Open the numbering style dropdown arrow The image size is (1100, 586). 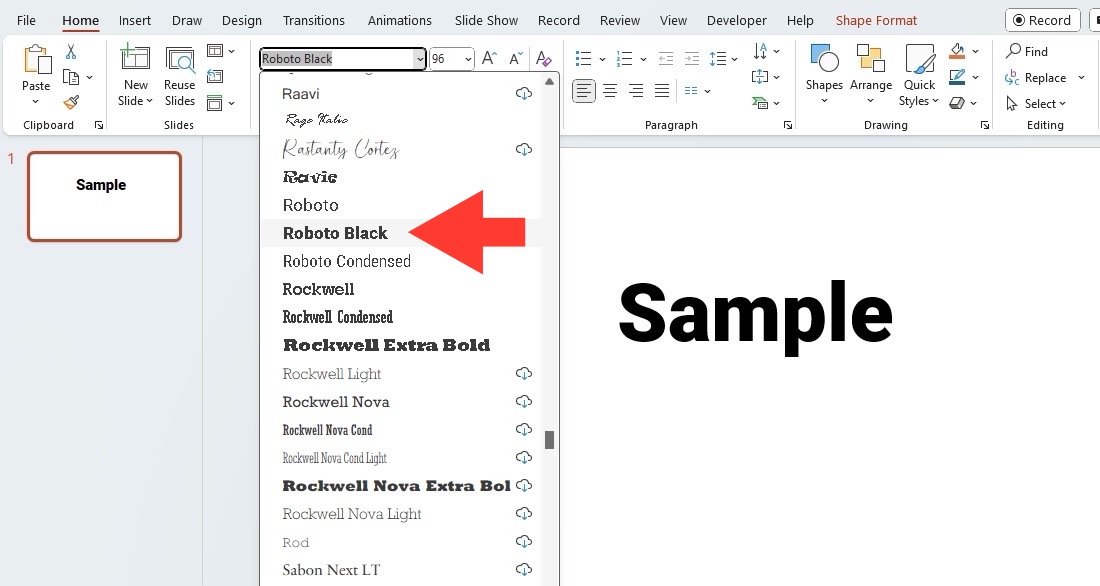[x=643, y=59]
